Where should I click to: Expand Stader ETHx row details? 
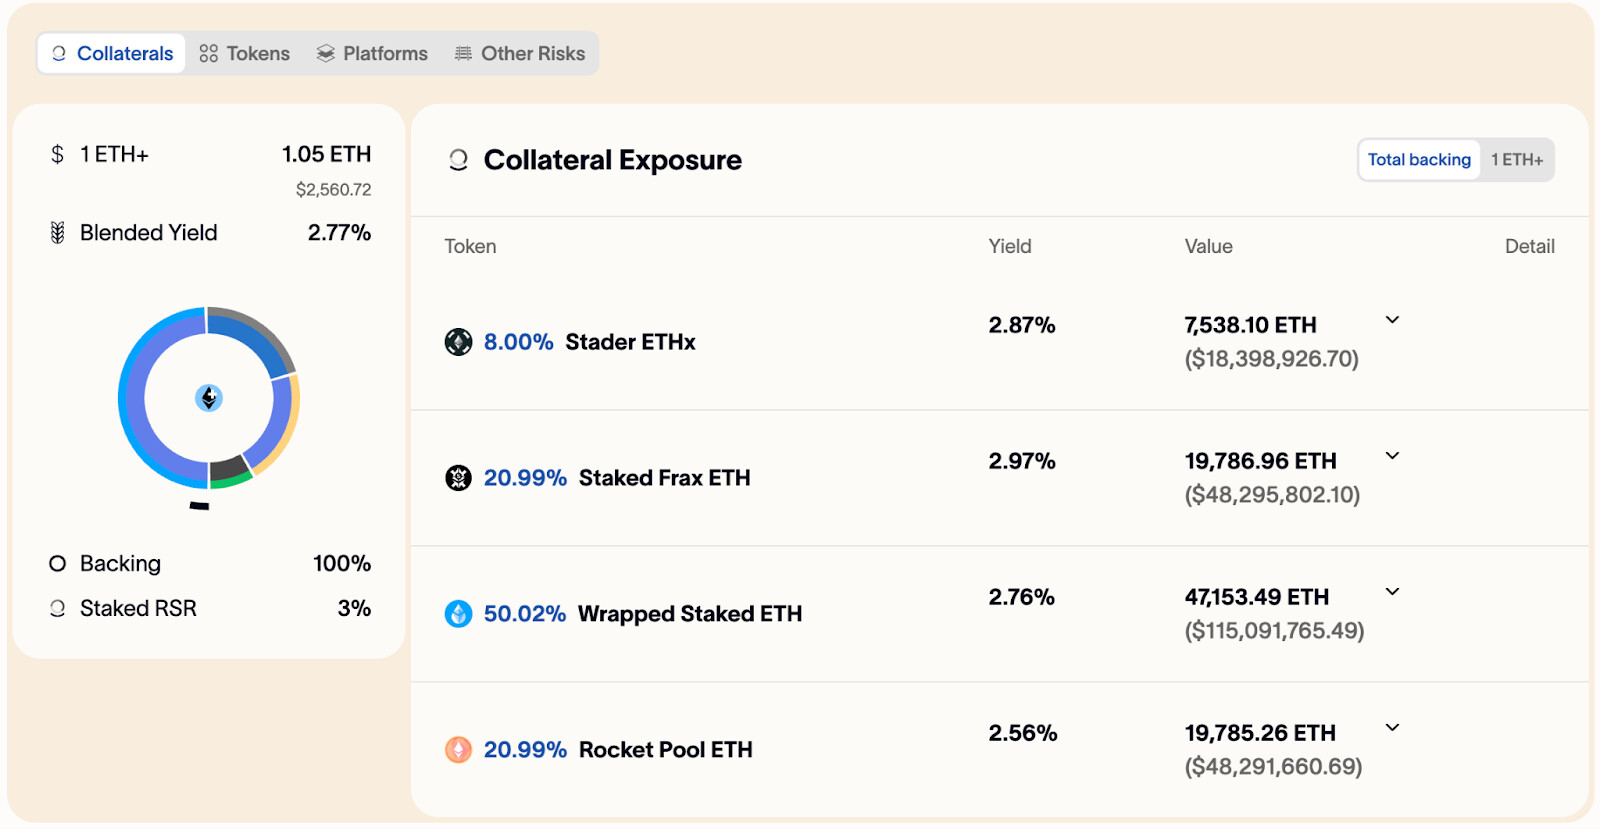1392,320
